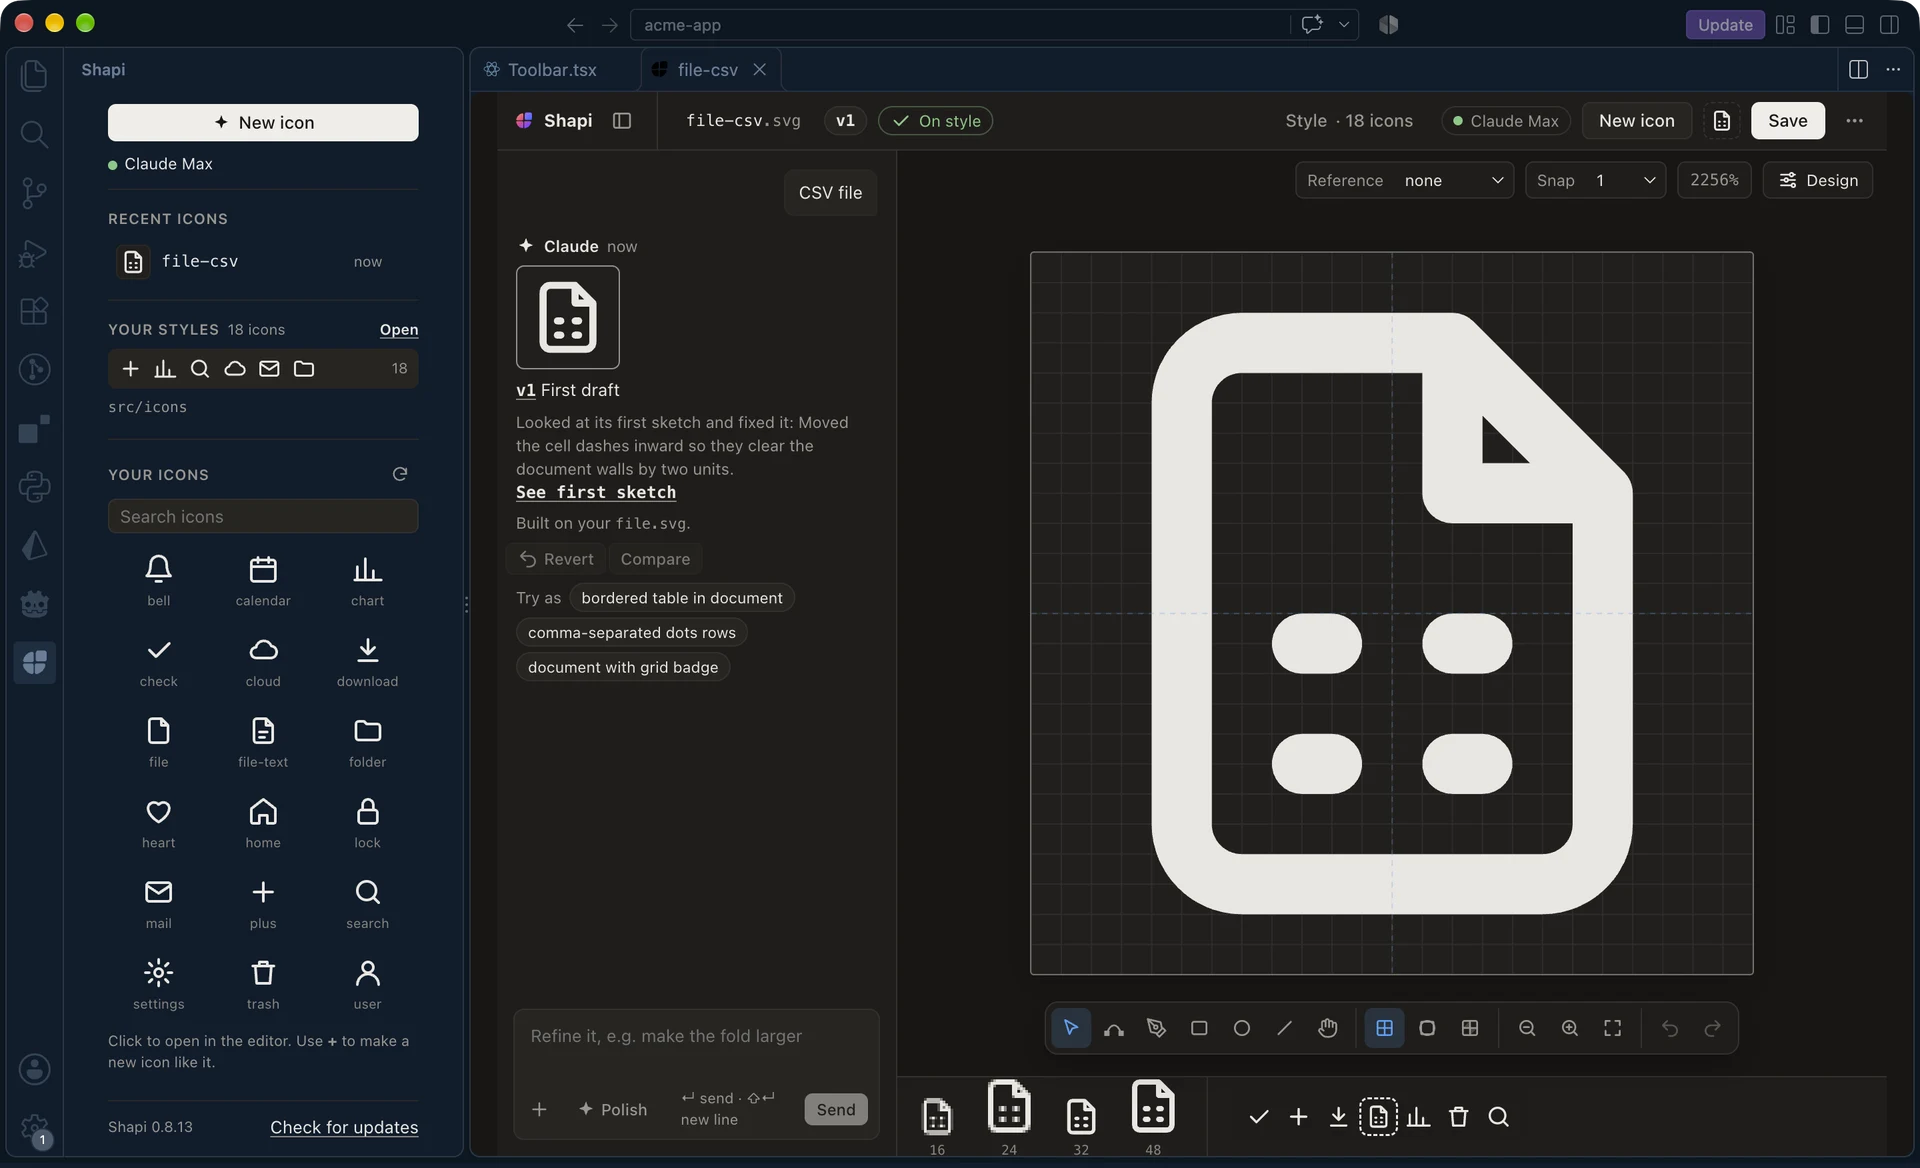Select the hand pan tool

click(x=1328, y=1028)
